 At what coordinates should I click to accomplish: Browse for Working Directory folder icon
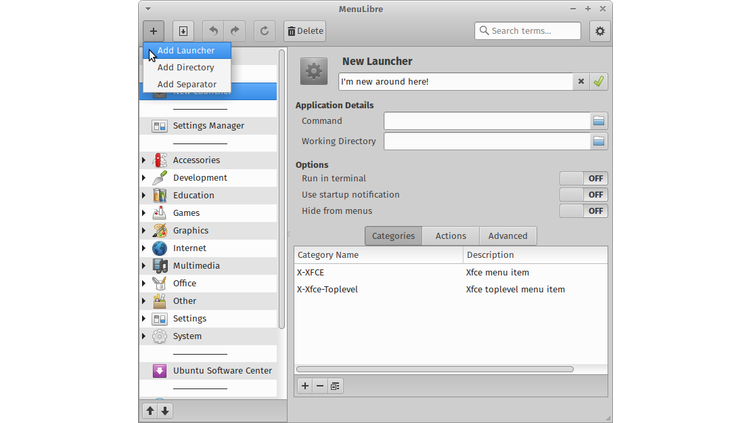tap(598, 141)
